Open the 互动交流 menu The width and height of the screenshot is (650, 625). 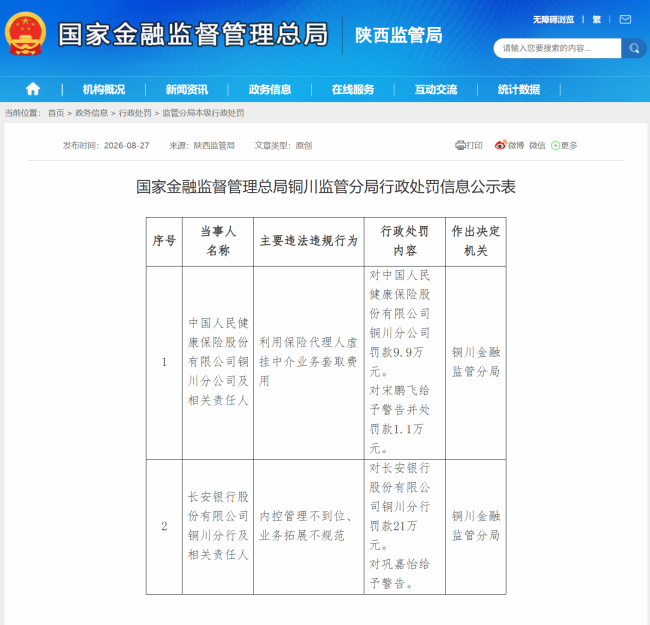click(x=436, y=90)
